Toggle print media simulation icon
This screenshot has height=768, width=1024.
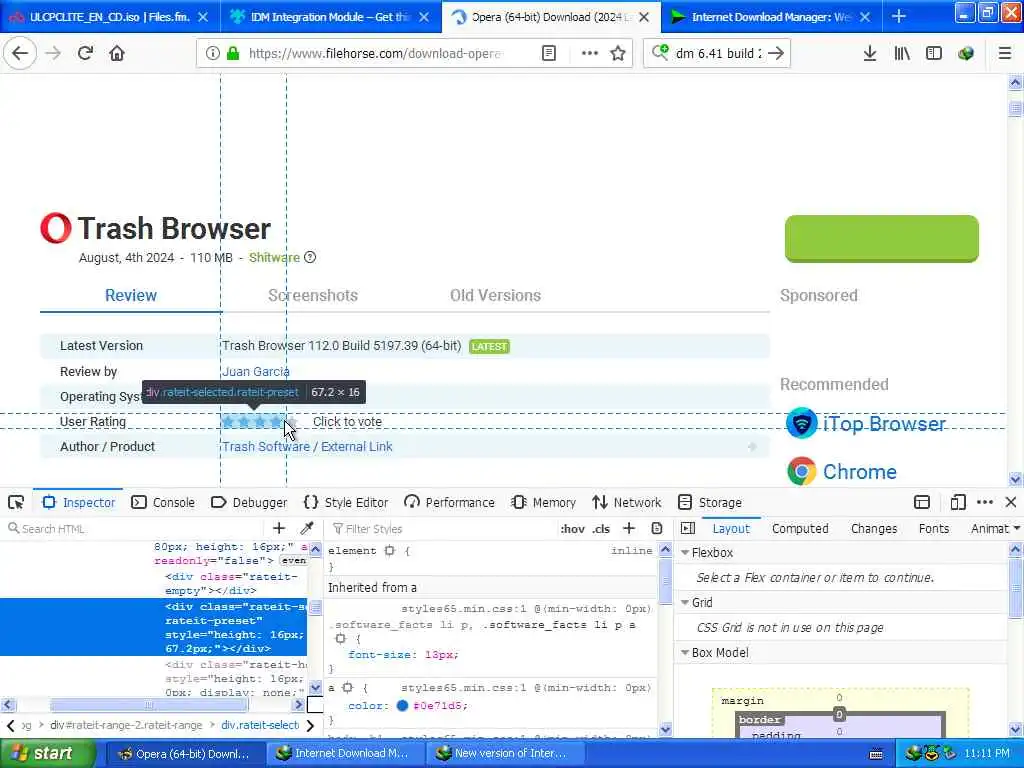point(657,528)
